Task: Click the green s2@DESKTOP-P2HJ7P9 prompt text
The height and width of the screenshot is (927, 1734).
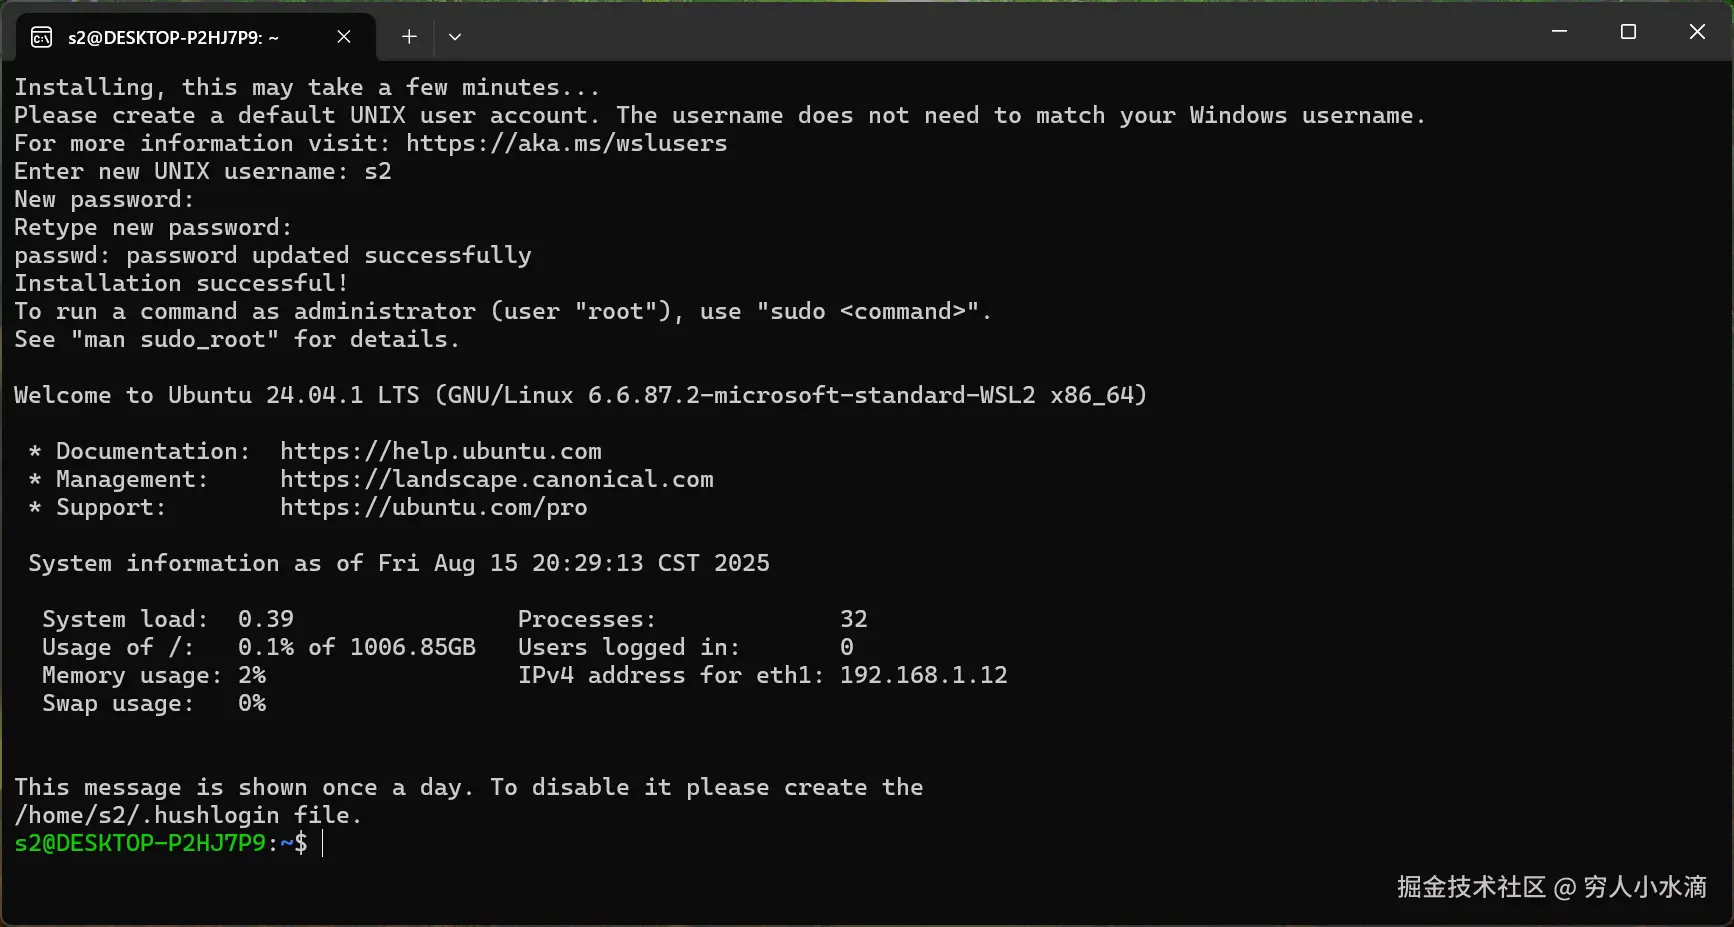Action: (x=140, y=844)
